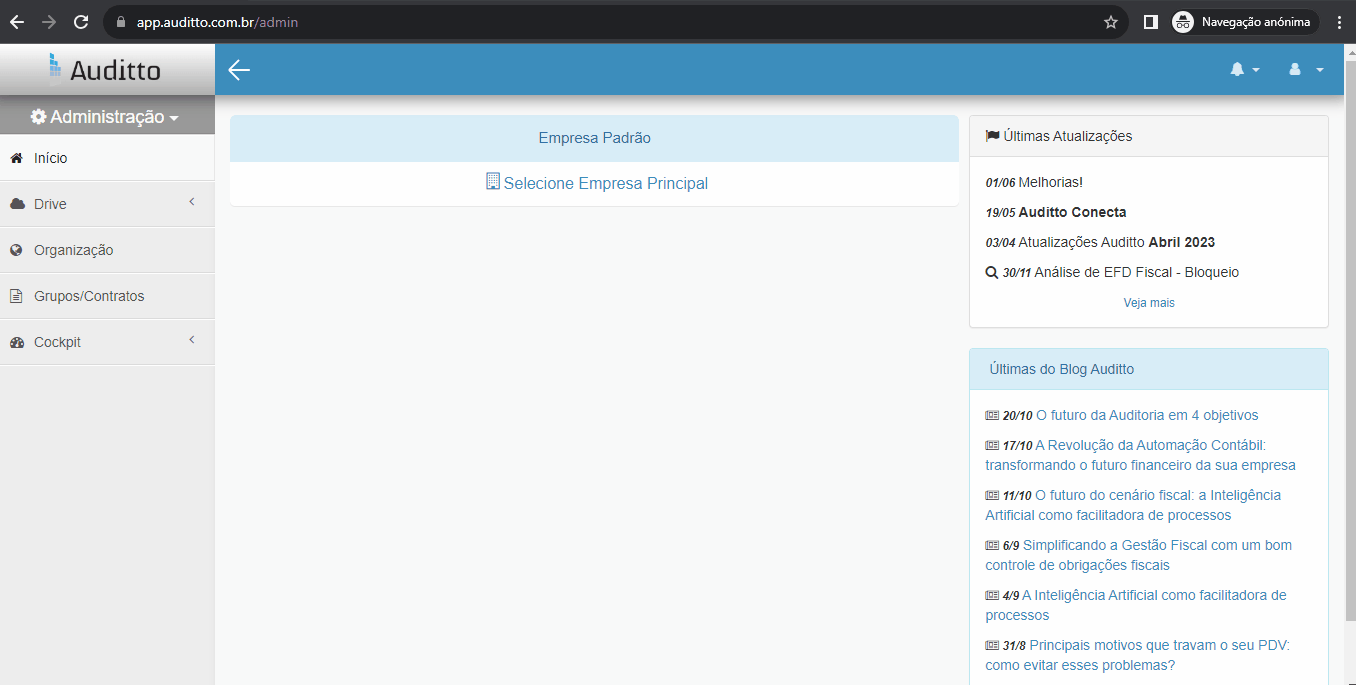Click the Últimas do Blog Auditto header
This screenshot has height=685, width=1356.
(x=1149, y=369)
